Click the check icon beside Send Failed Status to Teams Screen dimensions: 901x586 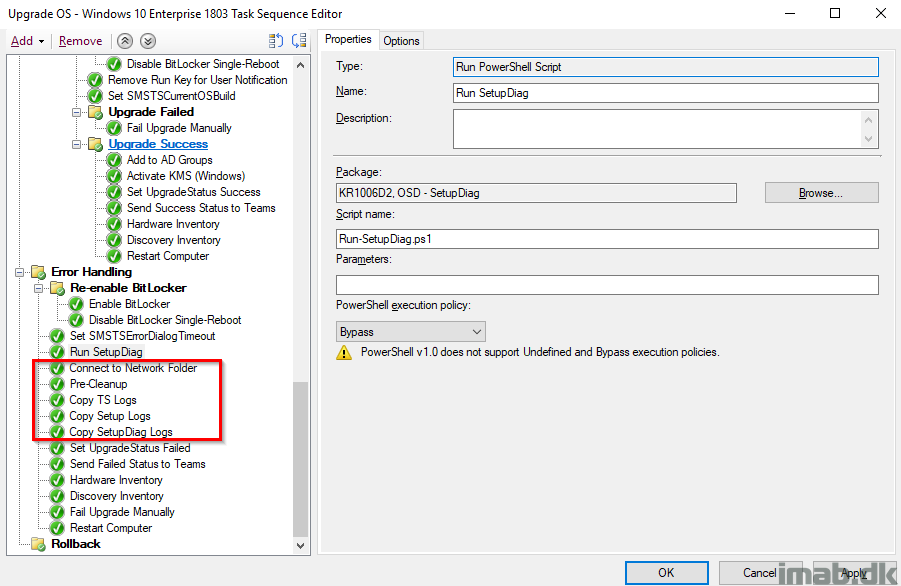pyautogui.click(x=57, y=464)
